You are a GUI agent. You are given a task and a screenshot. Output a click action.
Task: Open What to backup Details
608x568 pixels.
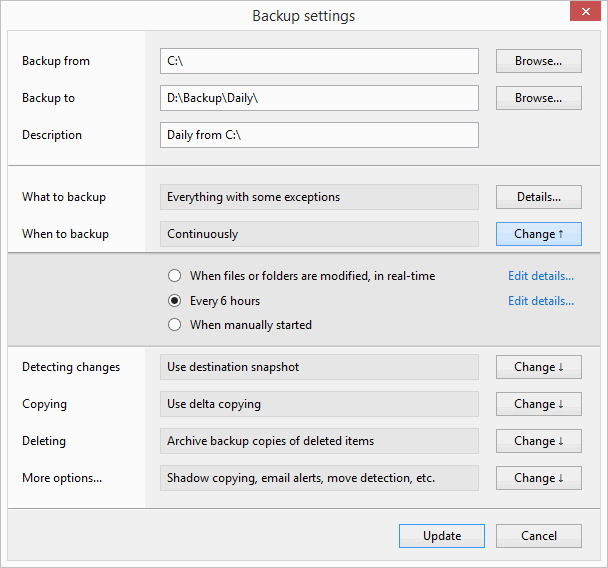pyautogui.click(x=539, y=197)
